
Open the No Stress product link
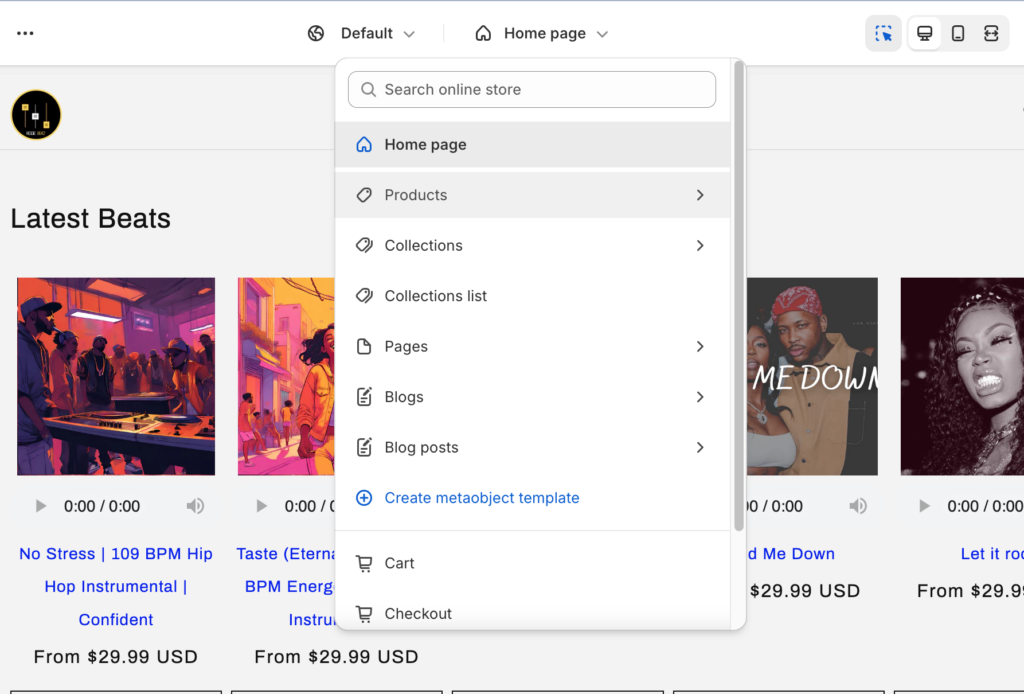click(116, 586)
